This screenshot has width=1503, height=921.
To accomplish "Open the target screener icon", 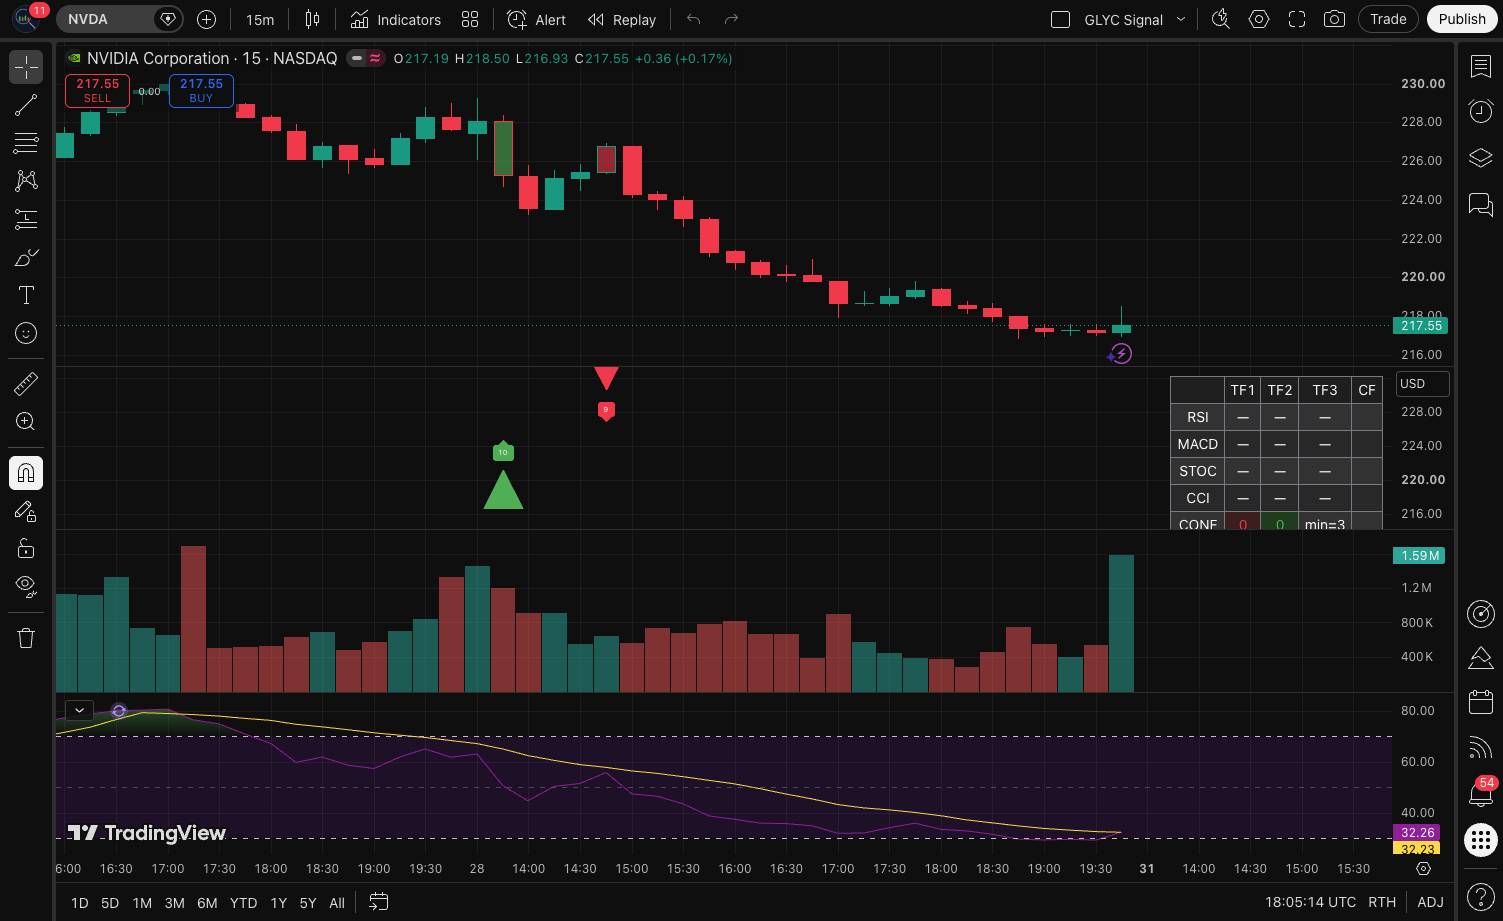I will point(1480,613).
